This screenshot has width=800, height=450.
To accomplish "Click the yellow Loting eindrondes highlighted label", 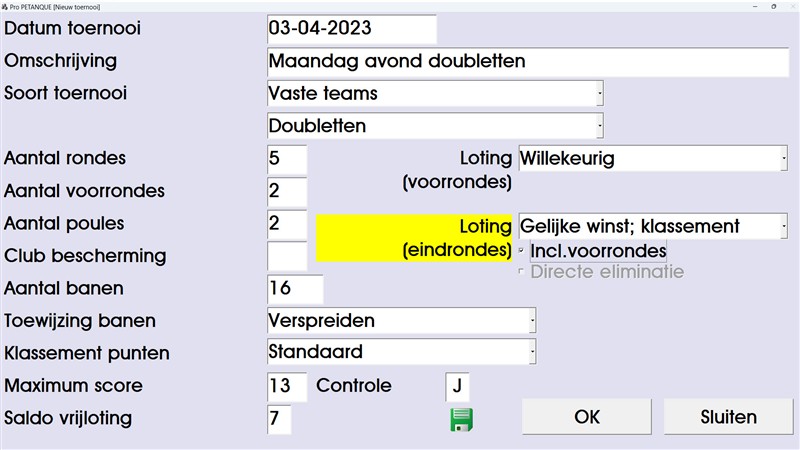I will pos(414,239).
